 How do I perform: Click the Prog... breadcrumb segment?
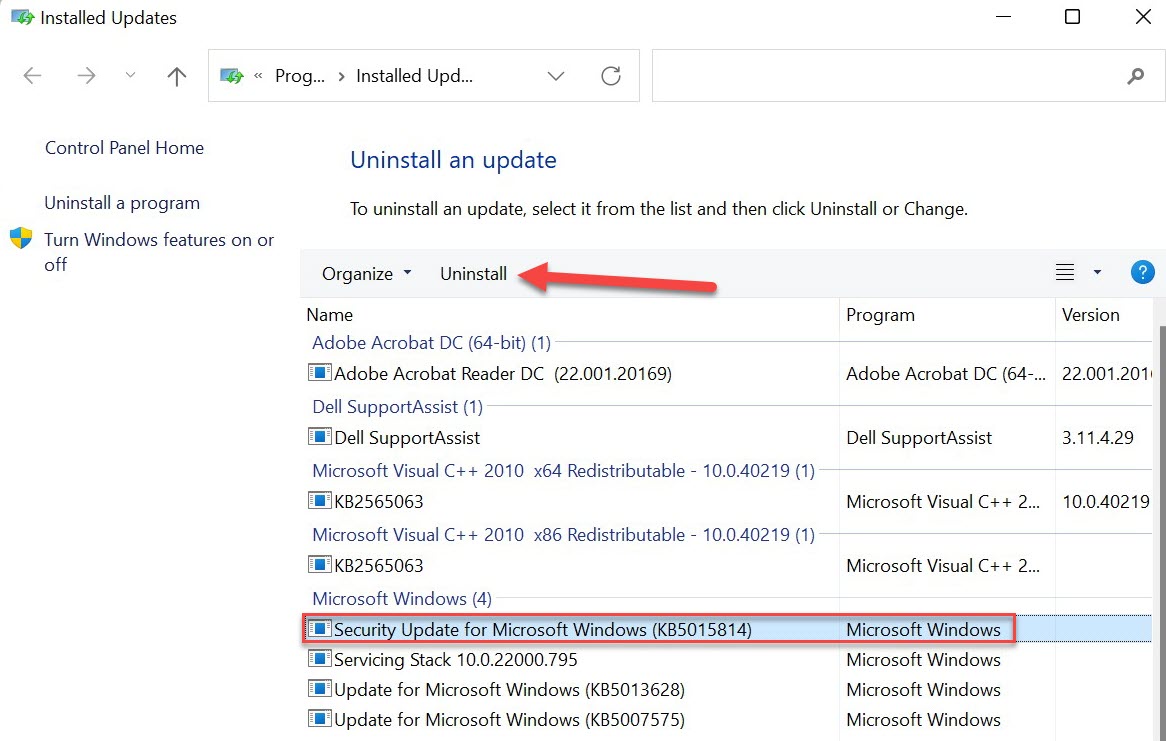tap(300, 76)
